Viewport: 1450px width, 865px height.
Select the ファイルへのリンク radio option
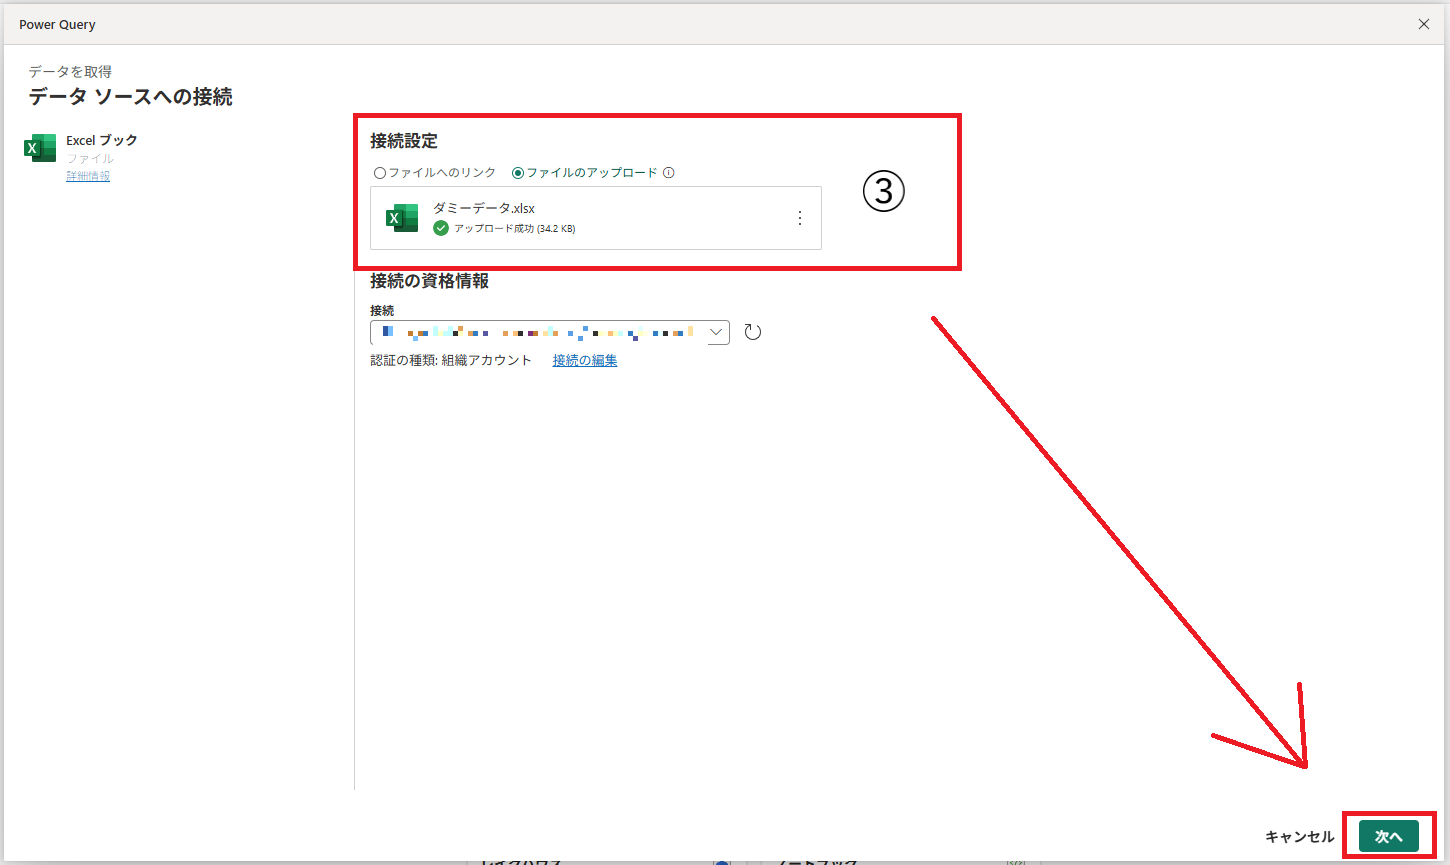[380, 173]
